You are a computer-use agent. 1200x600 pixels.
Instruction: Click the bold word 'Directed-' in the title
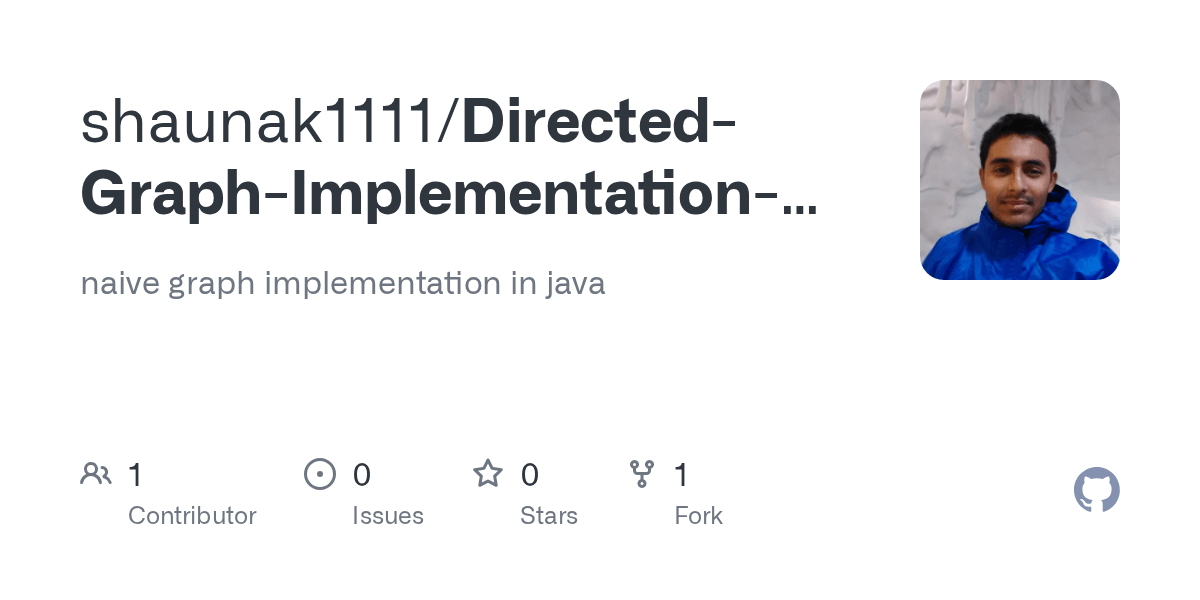tap(600, 122)
